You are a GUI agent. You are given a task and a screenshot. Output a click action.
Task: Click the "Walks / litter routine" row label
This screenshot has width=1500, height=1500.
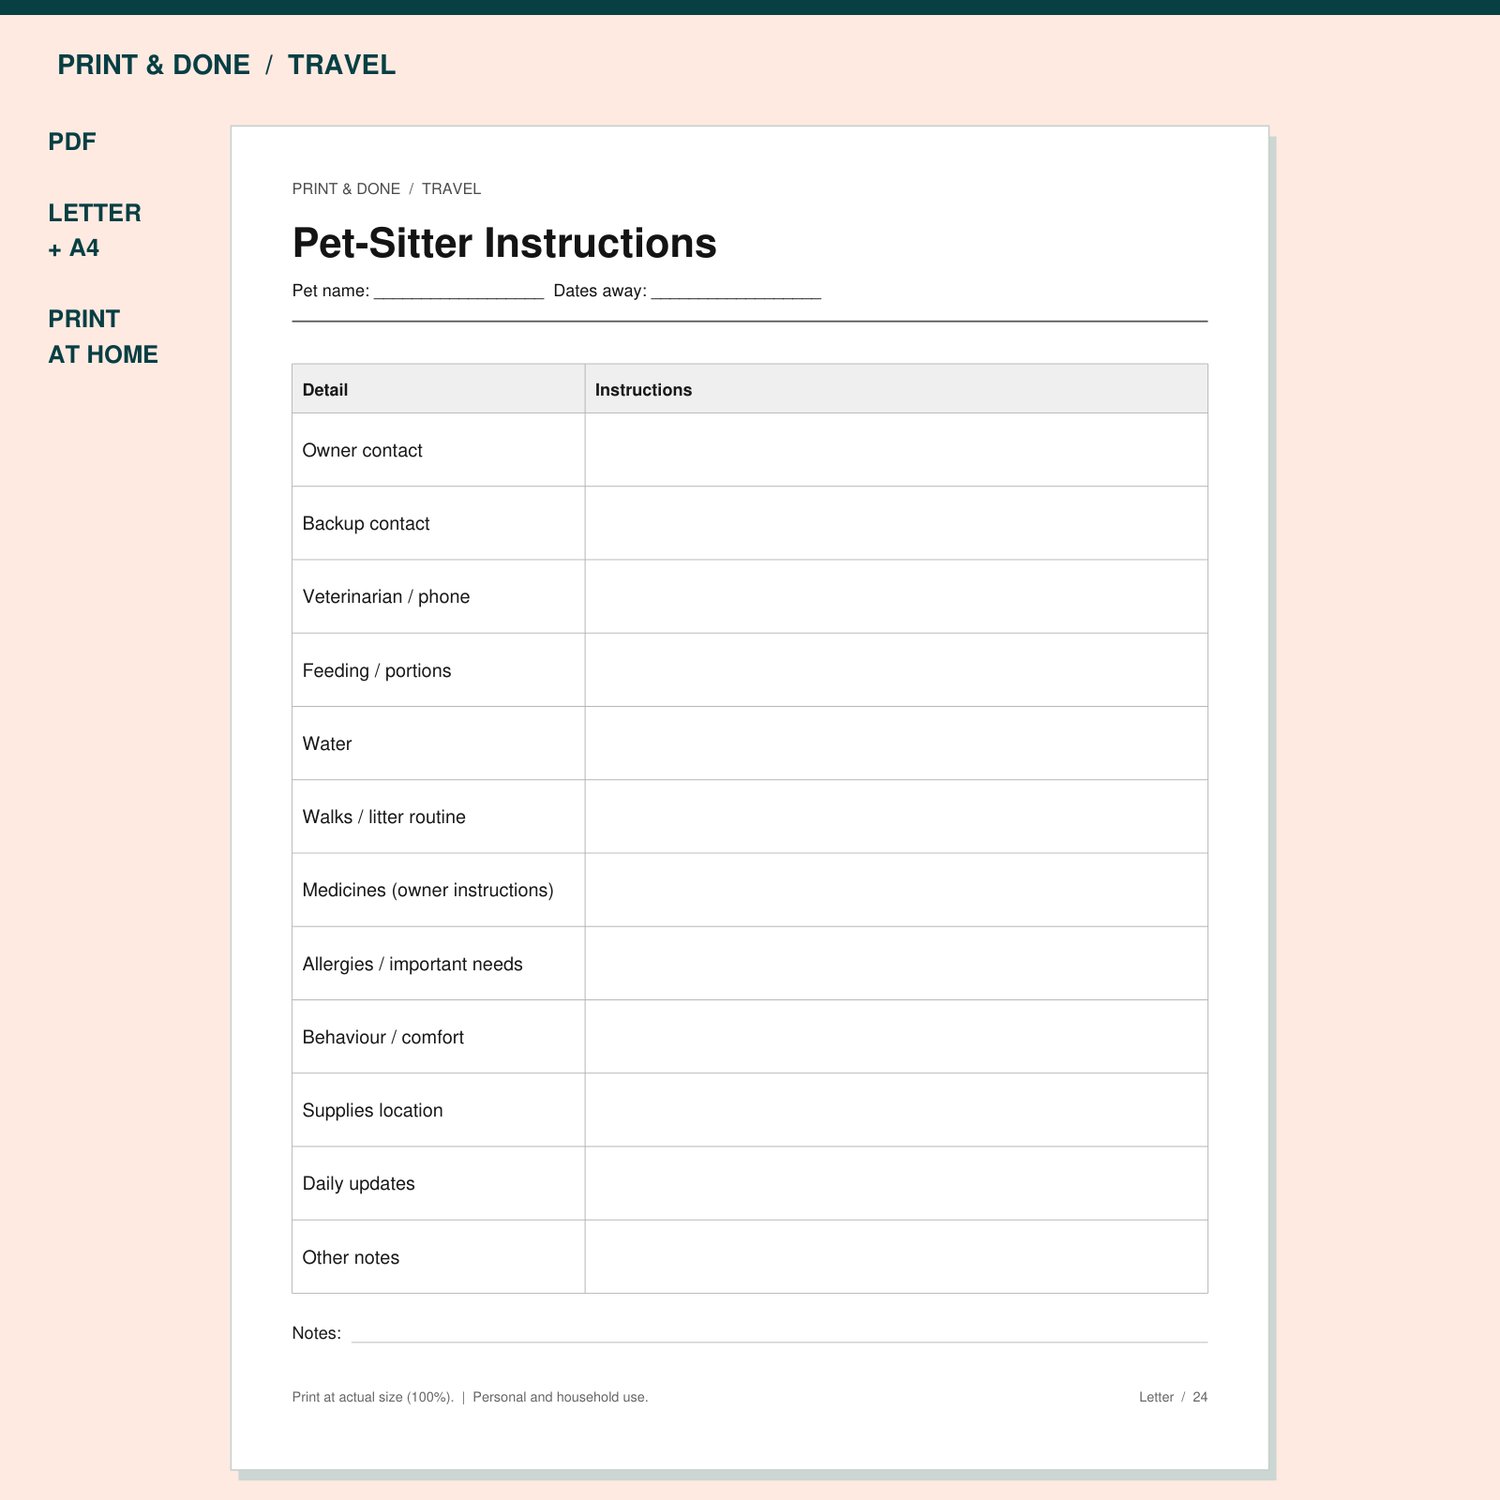384,817
